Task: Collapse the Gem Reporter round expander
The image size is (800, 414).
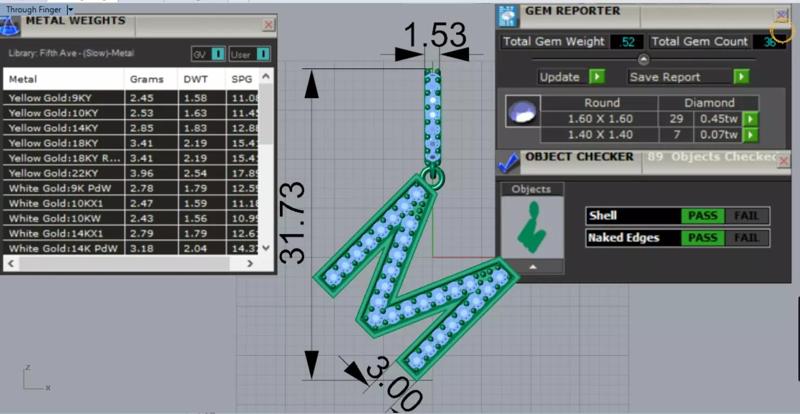Action: [644, 59]
